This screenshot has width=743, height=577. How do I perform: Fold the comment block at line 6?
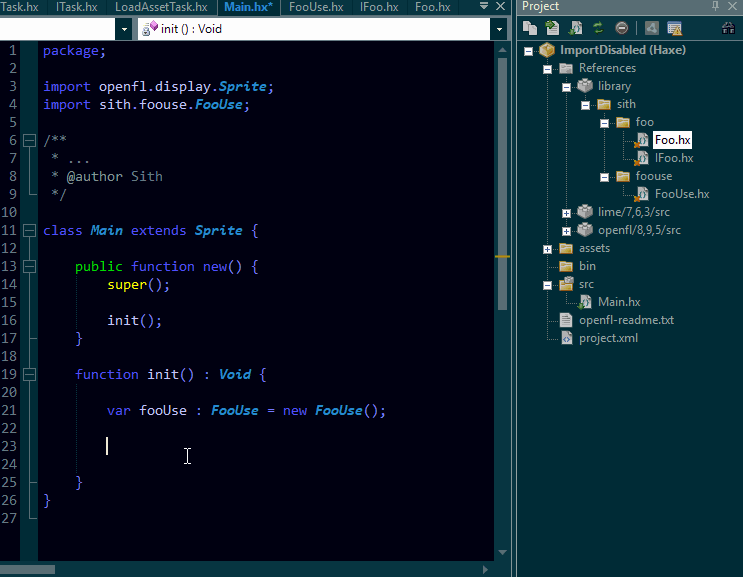(x=29, y=140)
